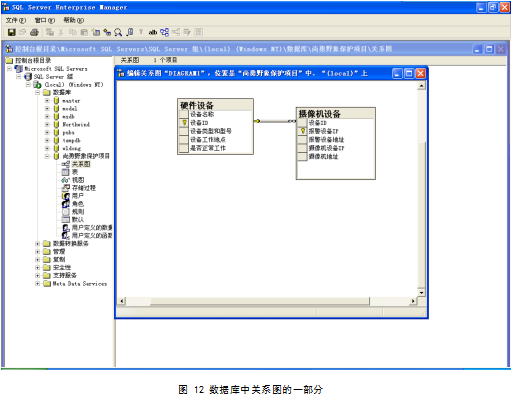Viewport: 512px width, 397px height.
Task: Select the 摄像机地址 column row
Action: (x=336, y=156)
